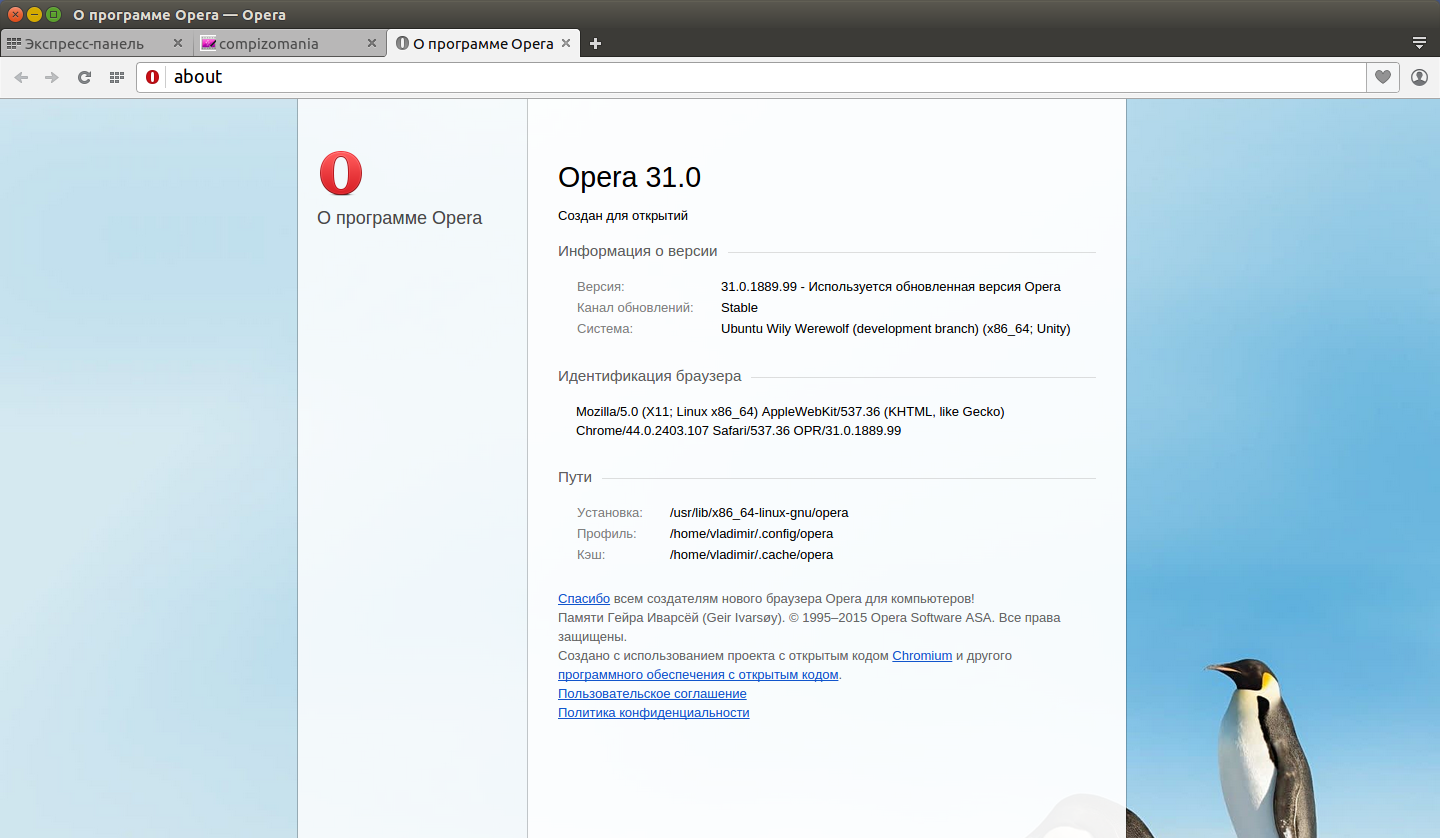Open the profile account icon

1417,76
